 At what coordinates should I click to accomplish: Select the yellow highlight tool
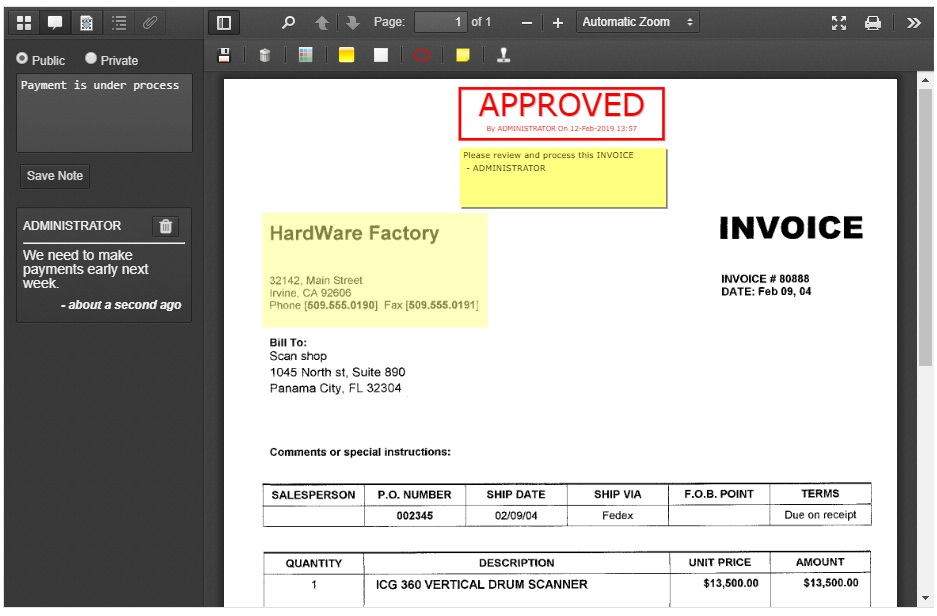pos(347,55)
